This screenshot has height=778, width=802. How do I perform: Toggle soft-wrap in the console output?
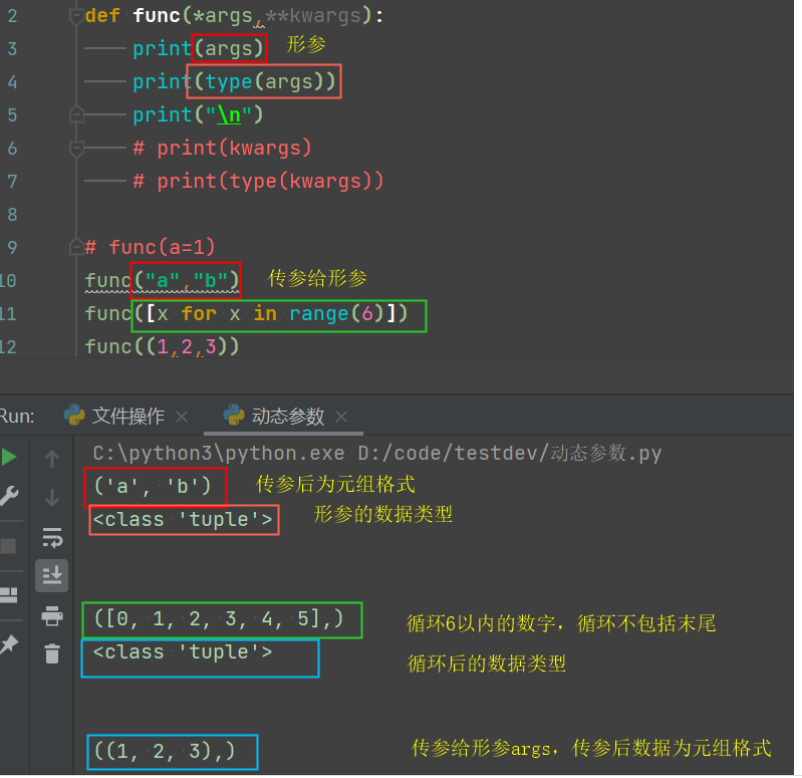pyautogui.click(x=52, y=537)
